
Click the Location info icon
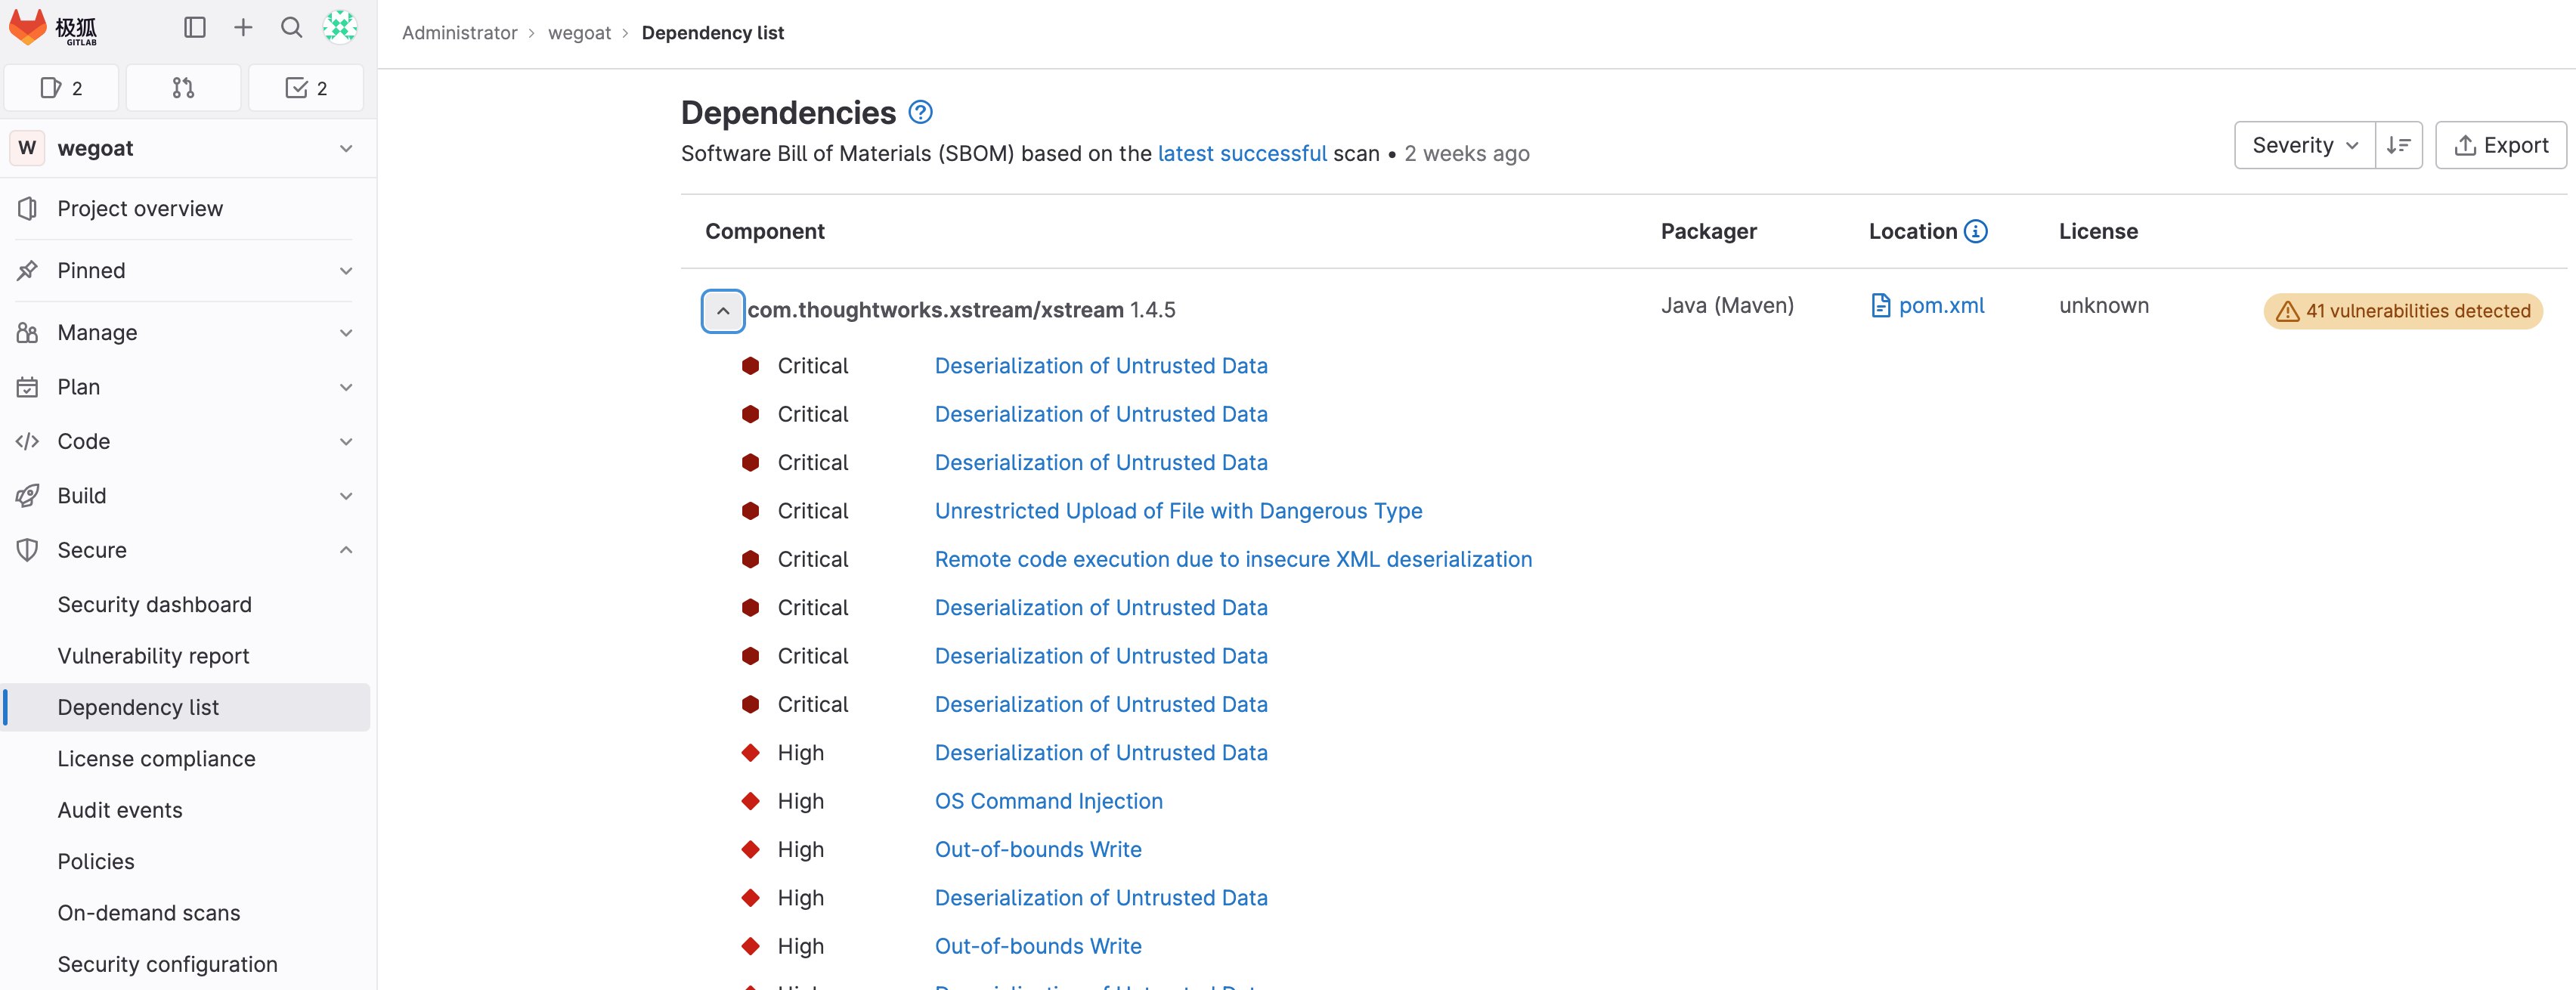1975,231
